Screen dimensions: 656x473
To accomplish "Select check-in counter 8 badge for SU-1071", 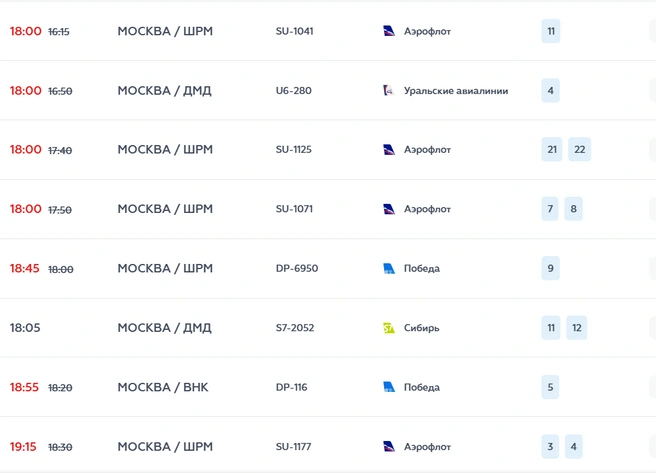I will (x=574, y=209).
